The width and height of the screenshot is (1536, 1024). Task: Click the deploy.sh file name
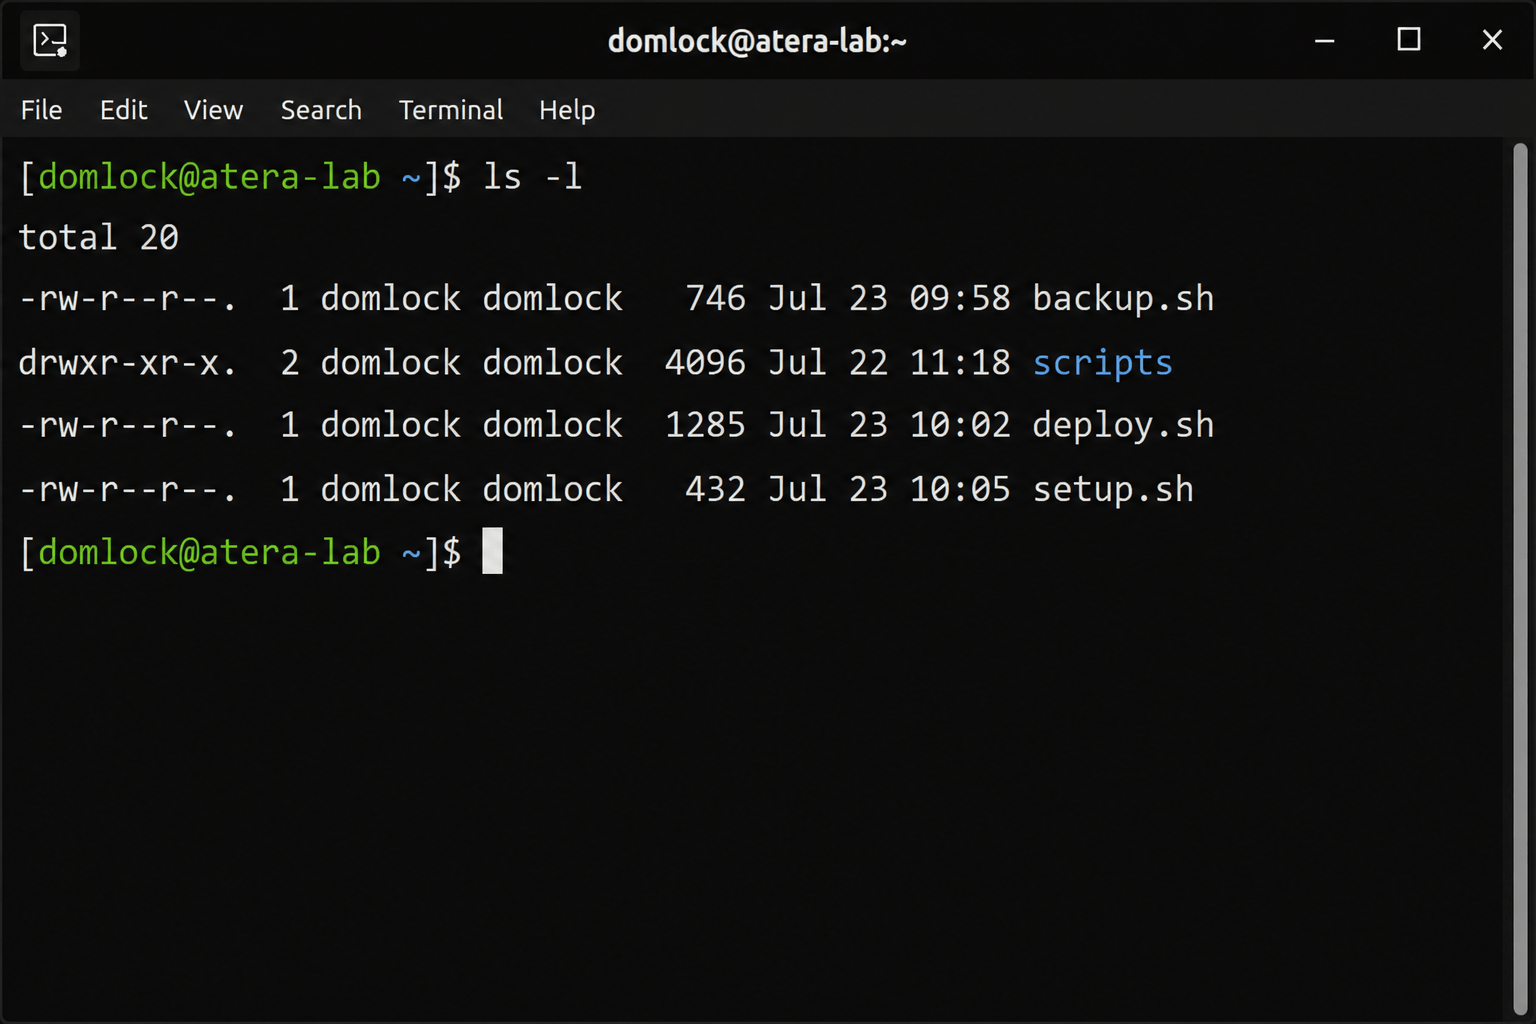pos(1123,426)
